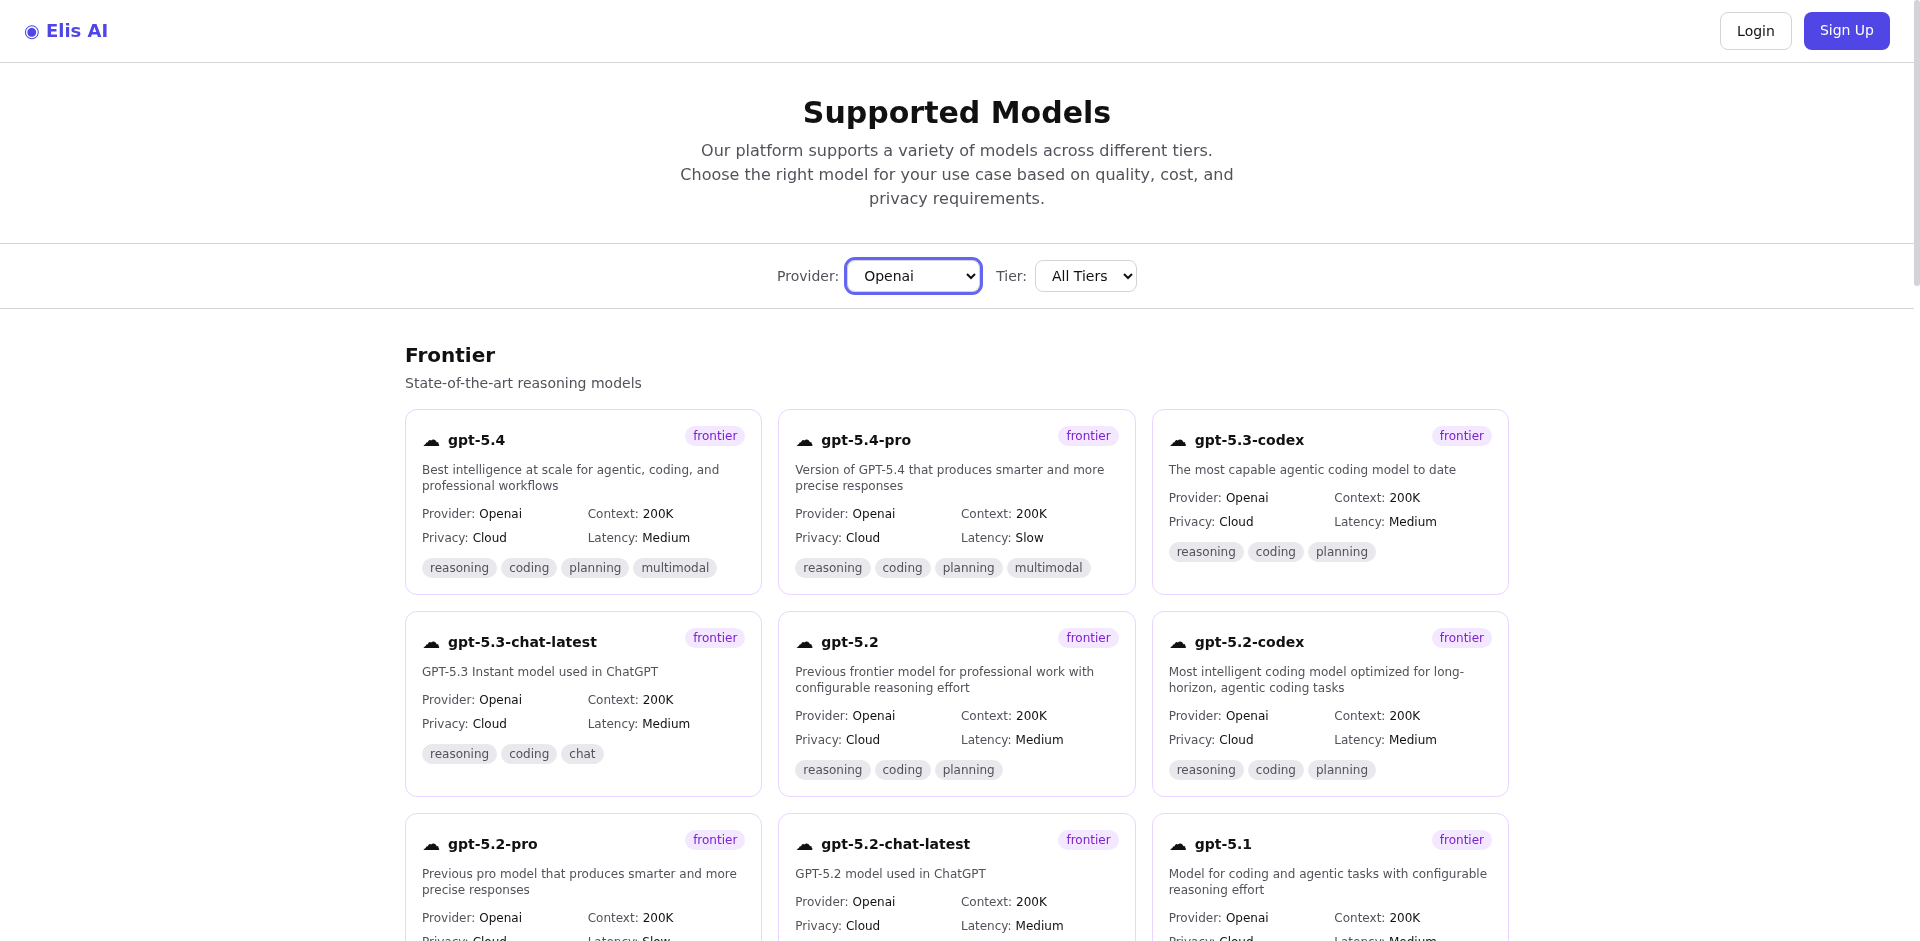1920x941 pixels.
Task: Select the frontier badge on gpt-5.1
Action: (x=1461, y=839)
